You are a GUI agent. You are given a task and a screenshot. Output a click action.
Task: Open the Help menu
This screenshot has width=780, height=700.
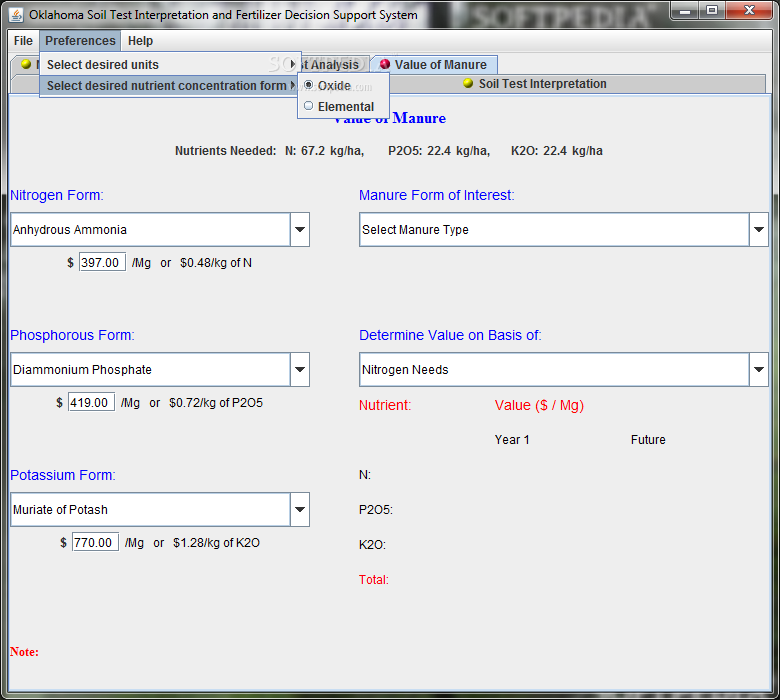140,41
